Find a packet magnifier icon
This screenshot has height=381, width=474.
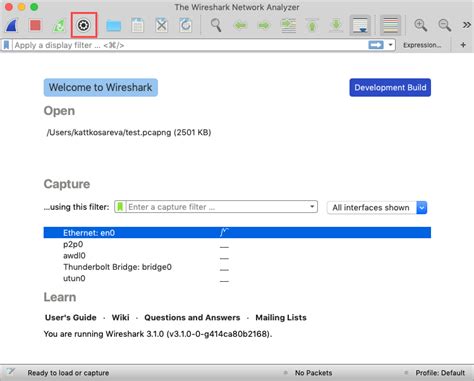coord(216,25)
